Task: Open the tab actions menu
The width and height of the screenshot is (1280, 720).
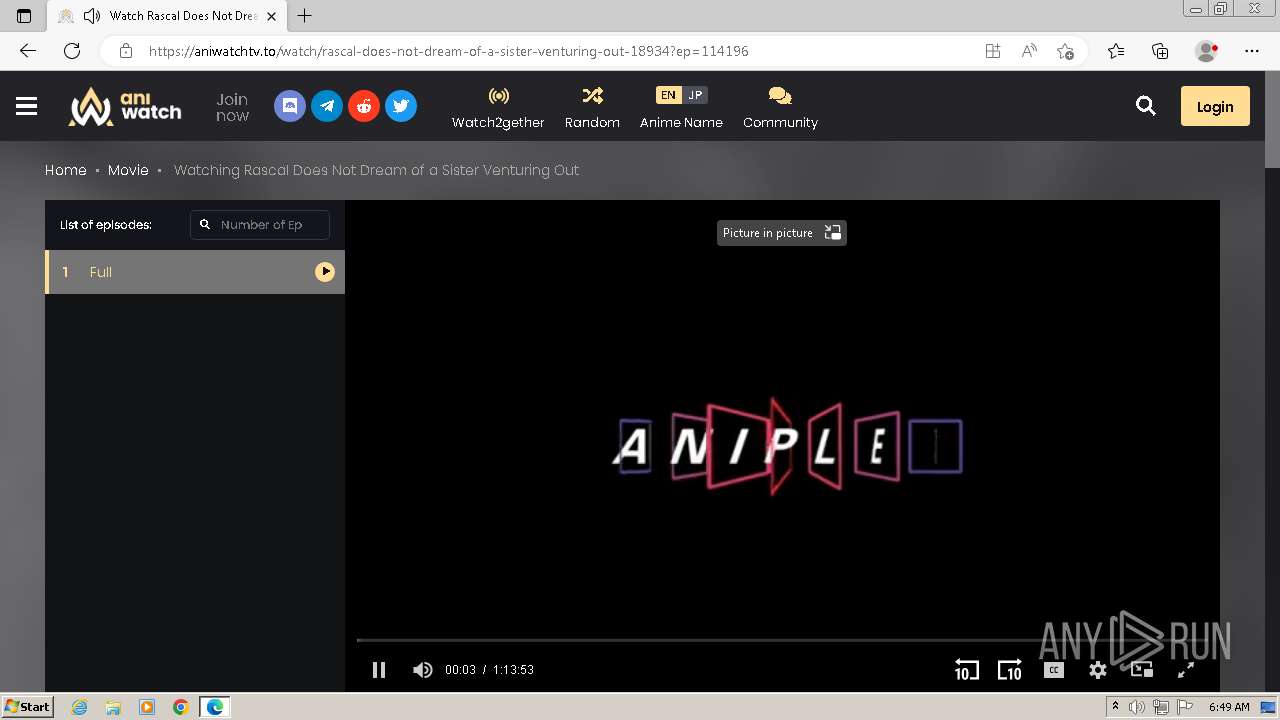Action: [x=24, y=16]
